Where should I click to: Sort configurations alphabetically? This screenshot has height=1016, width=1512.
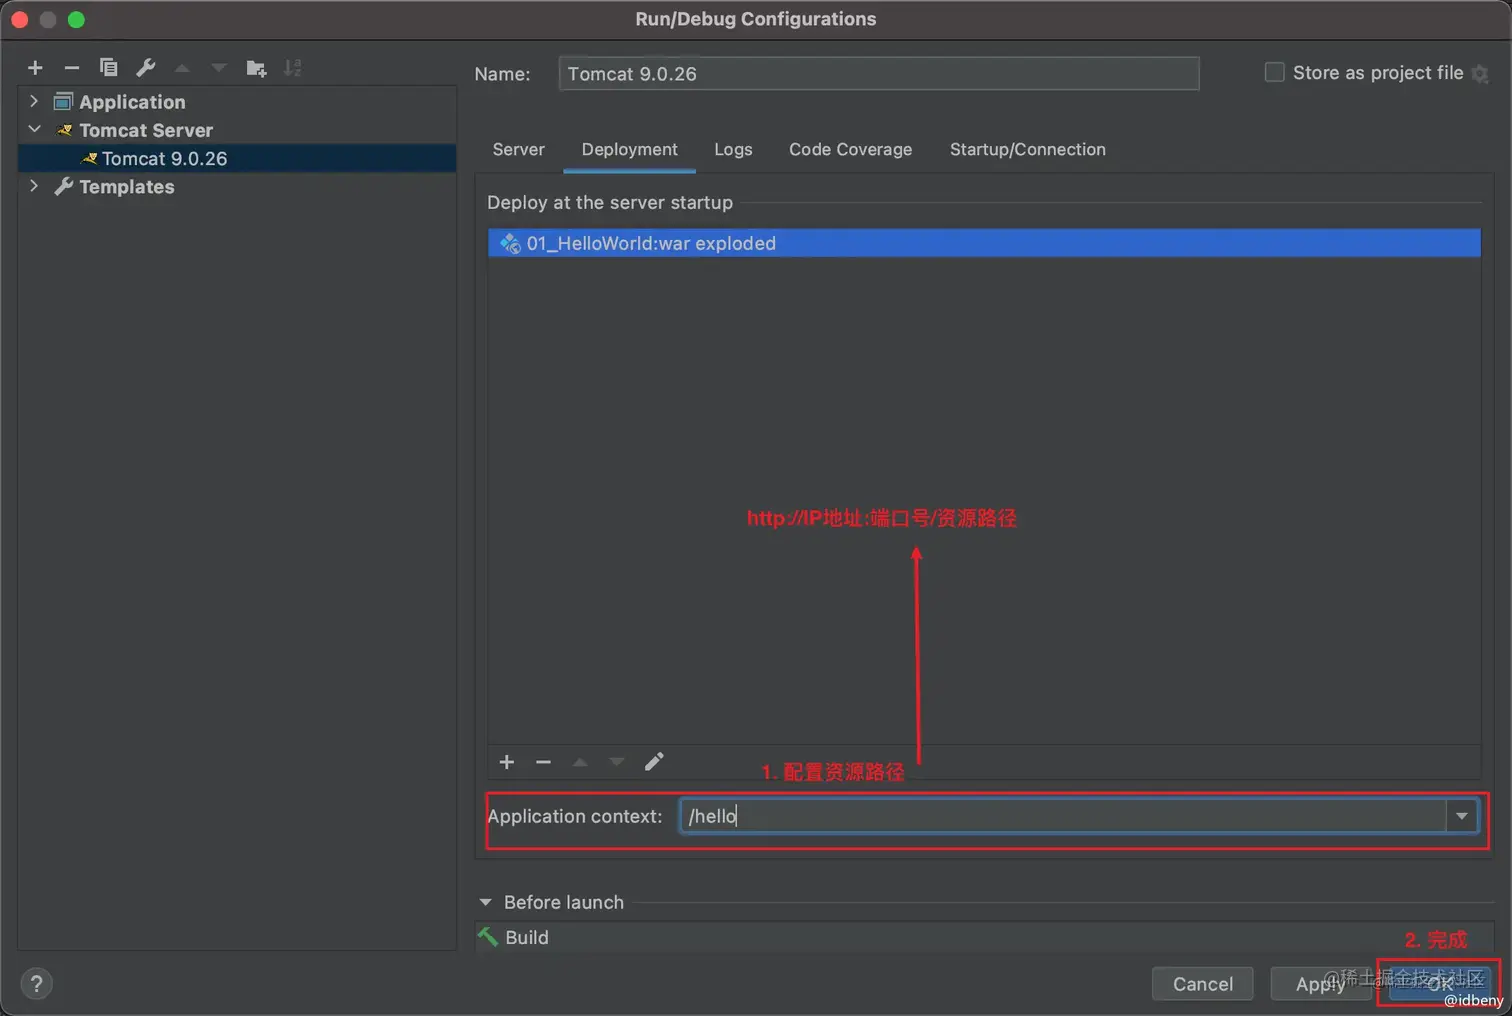point(292,68)
